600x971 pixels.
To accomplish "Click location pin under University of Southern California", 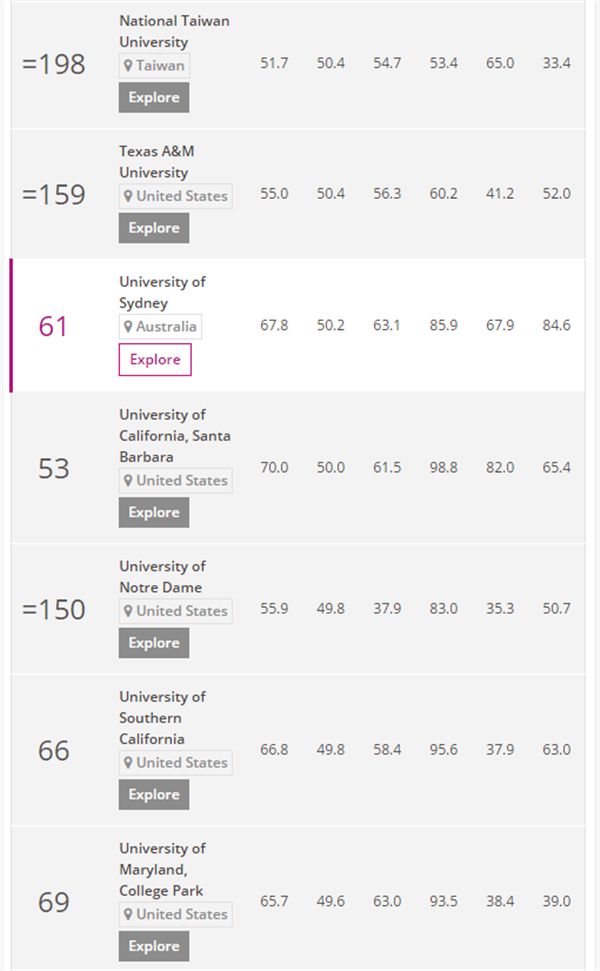I will pos(128,763).
